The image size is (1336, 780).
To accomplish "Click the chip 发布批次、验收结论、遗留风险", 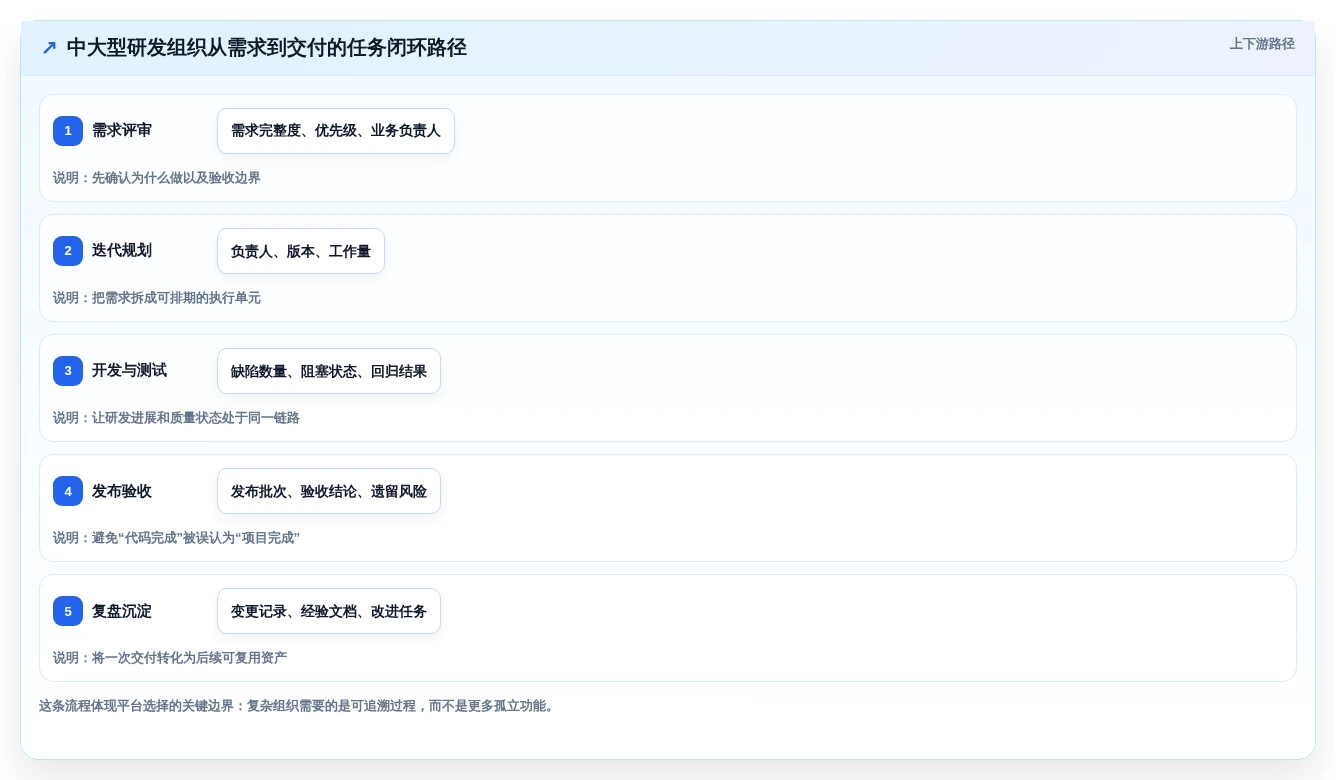I will click(x=329, y=491).
